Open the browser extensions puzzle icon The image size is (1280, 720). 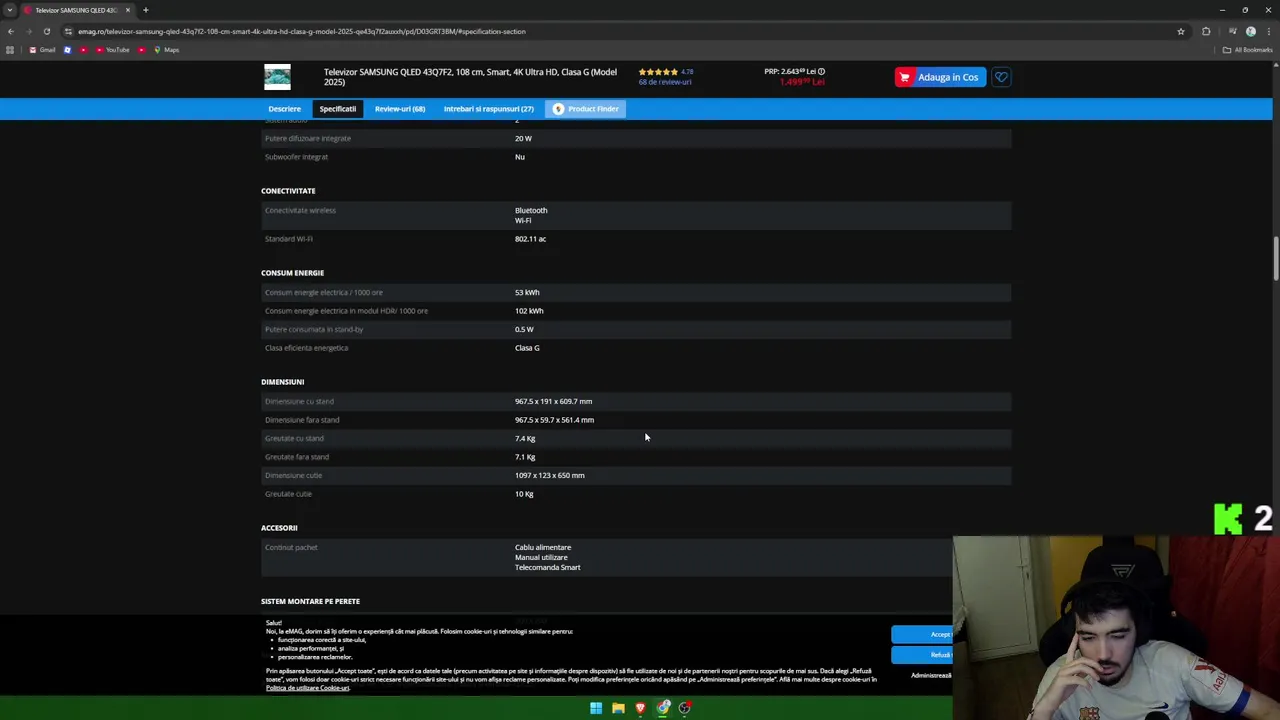(x=1206, y=31)
